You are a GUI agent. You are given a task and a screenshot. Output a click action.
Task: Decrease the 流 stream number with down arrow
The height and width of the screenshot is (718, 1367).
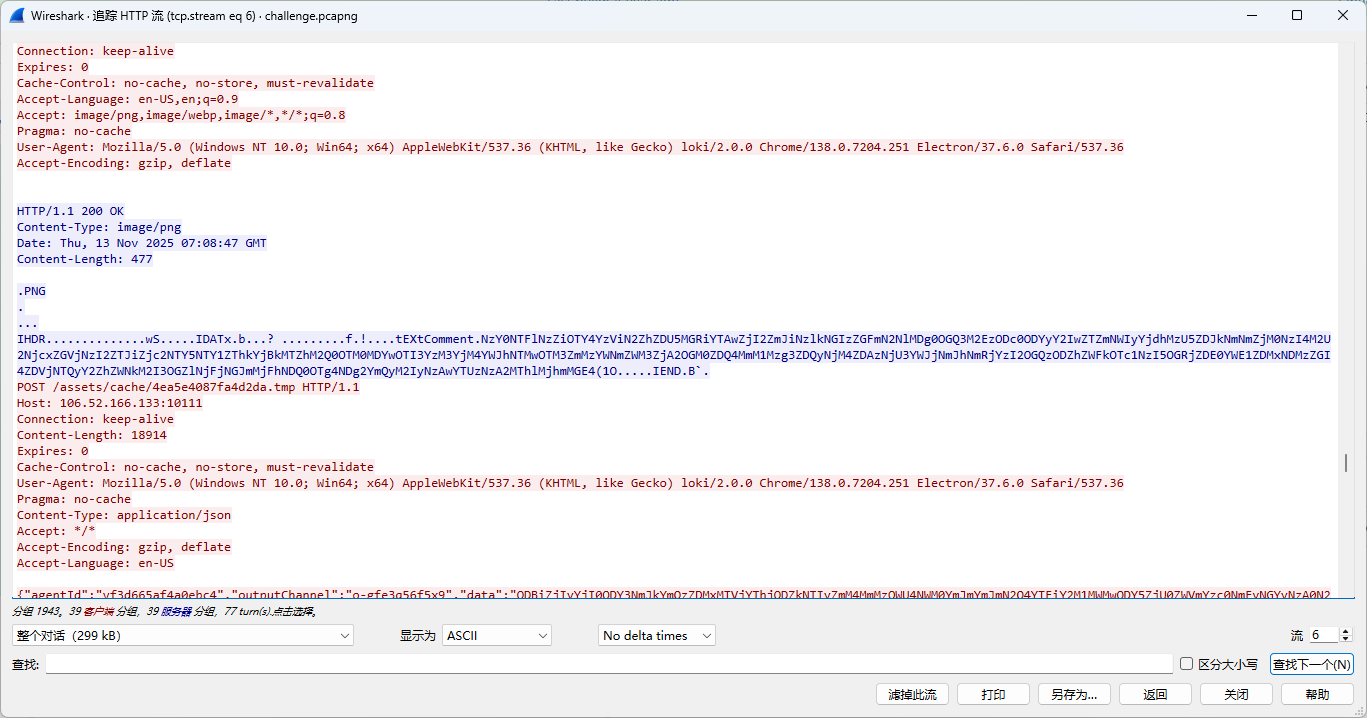pyautogui.click(x=1345, y=639)
